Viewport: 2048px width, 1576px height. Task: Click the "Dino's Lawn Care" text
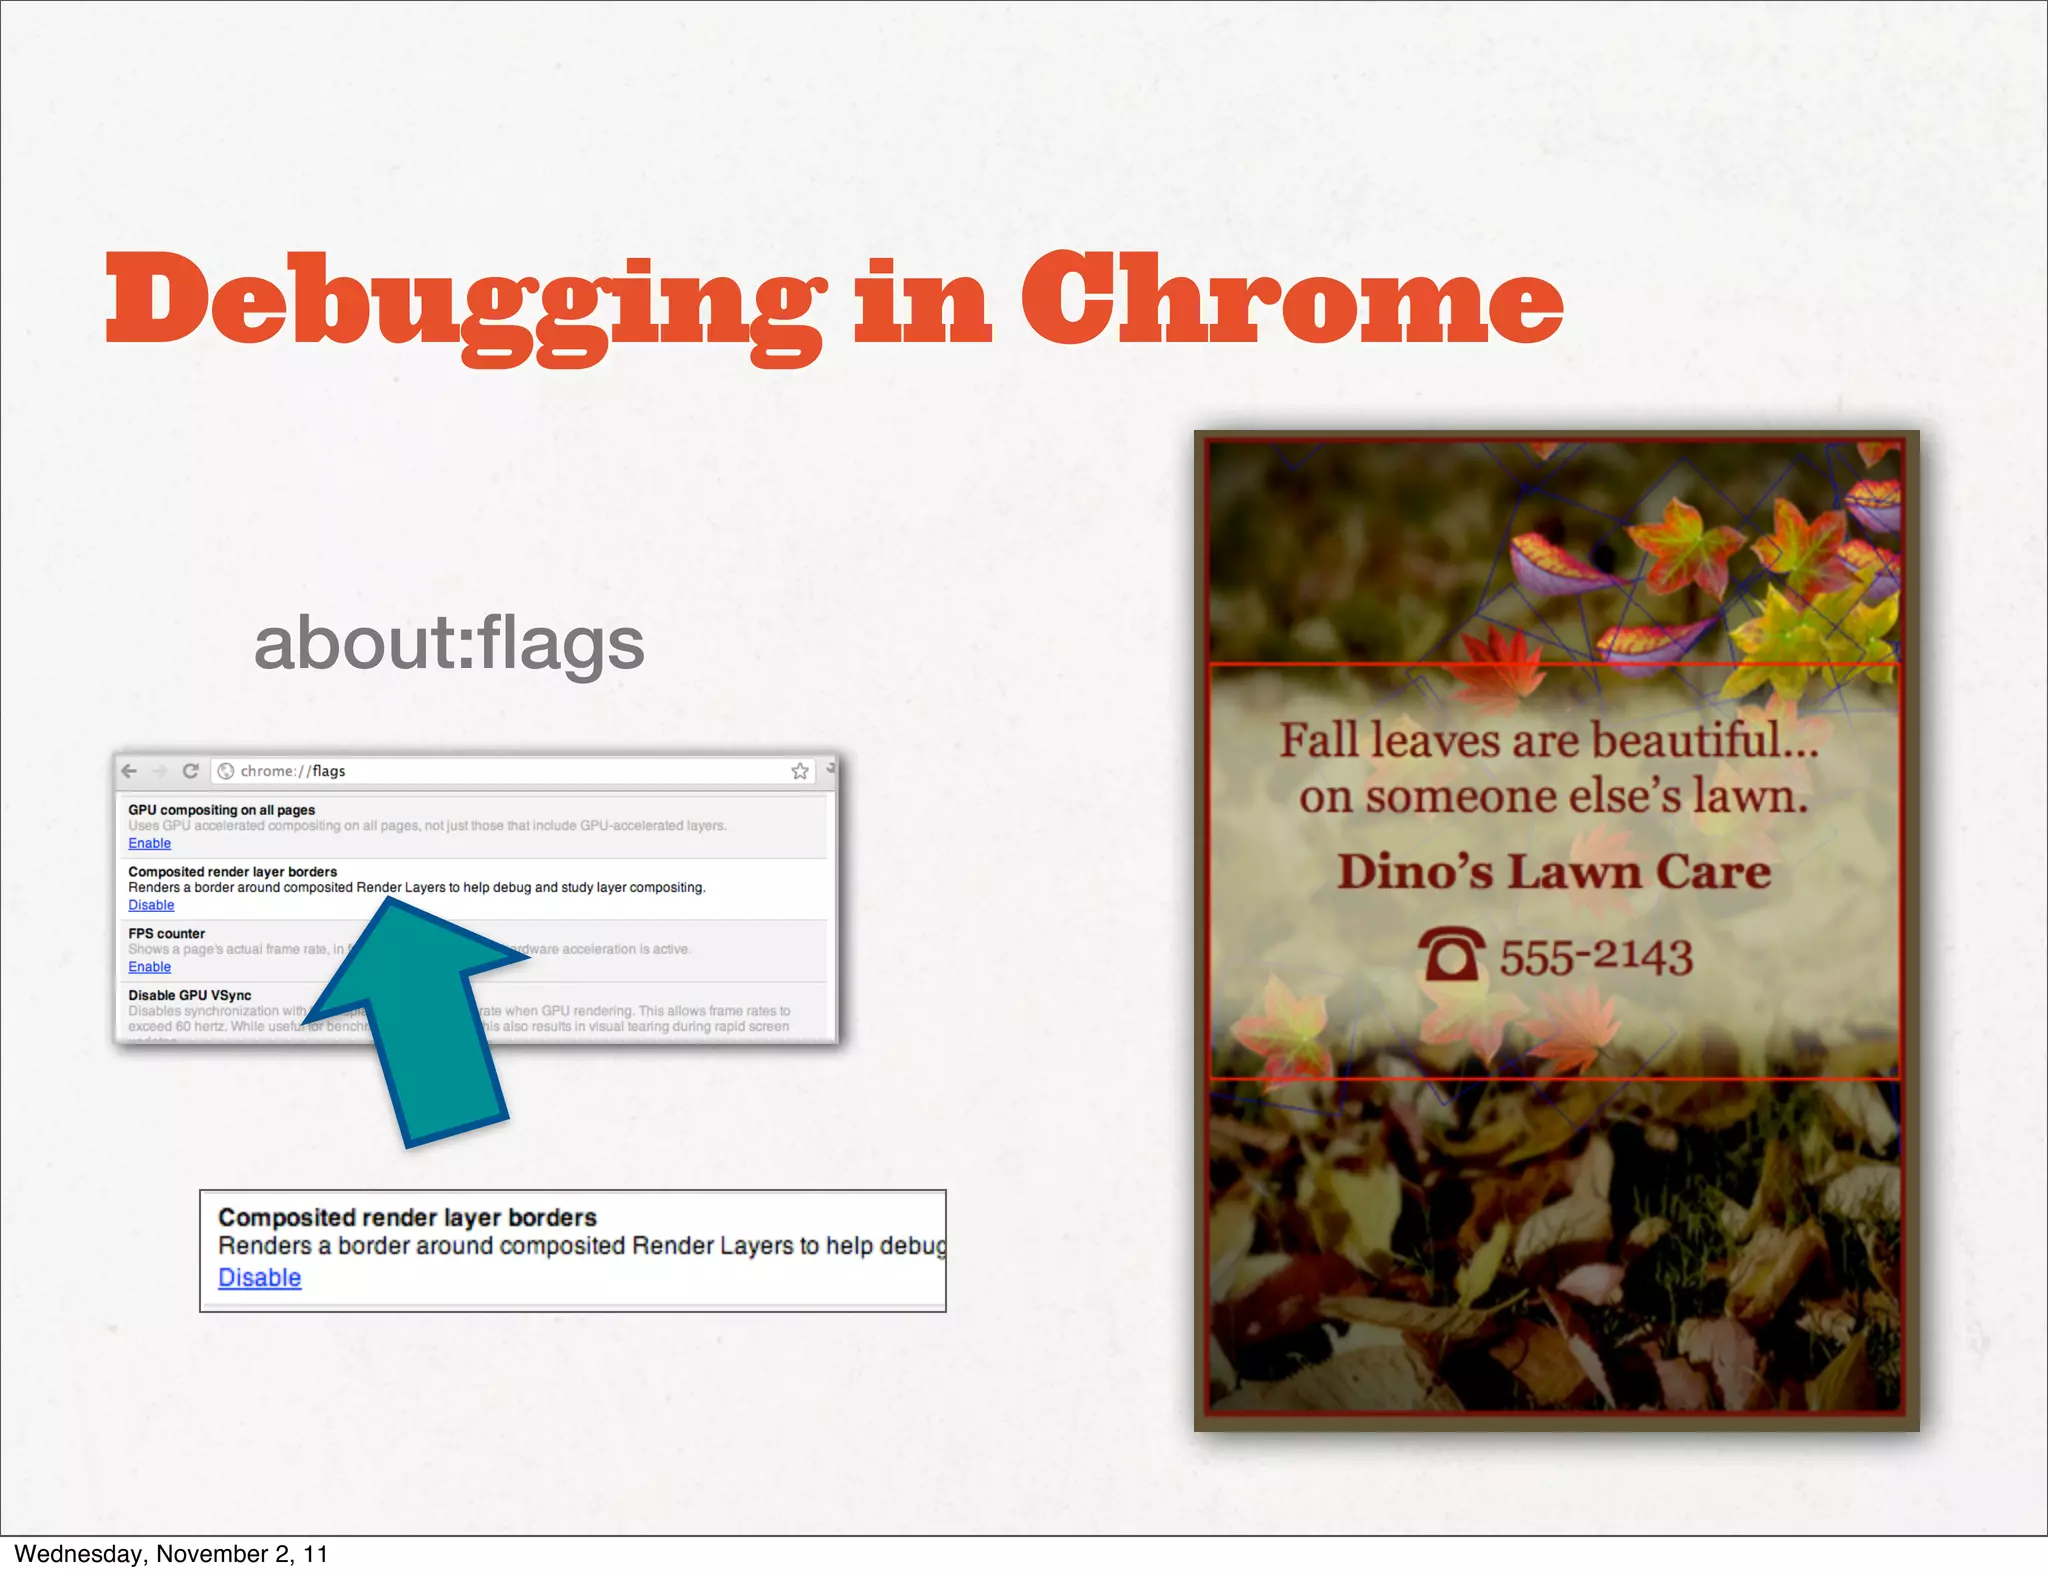[1554, 871]
